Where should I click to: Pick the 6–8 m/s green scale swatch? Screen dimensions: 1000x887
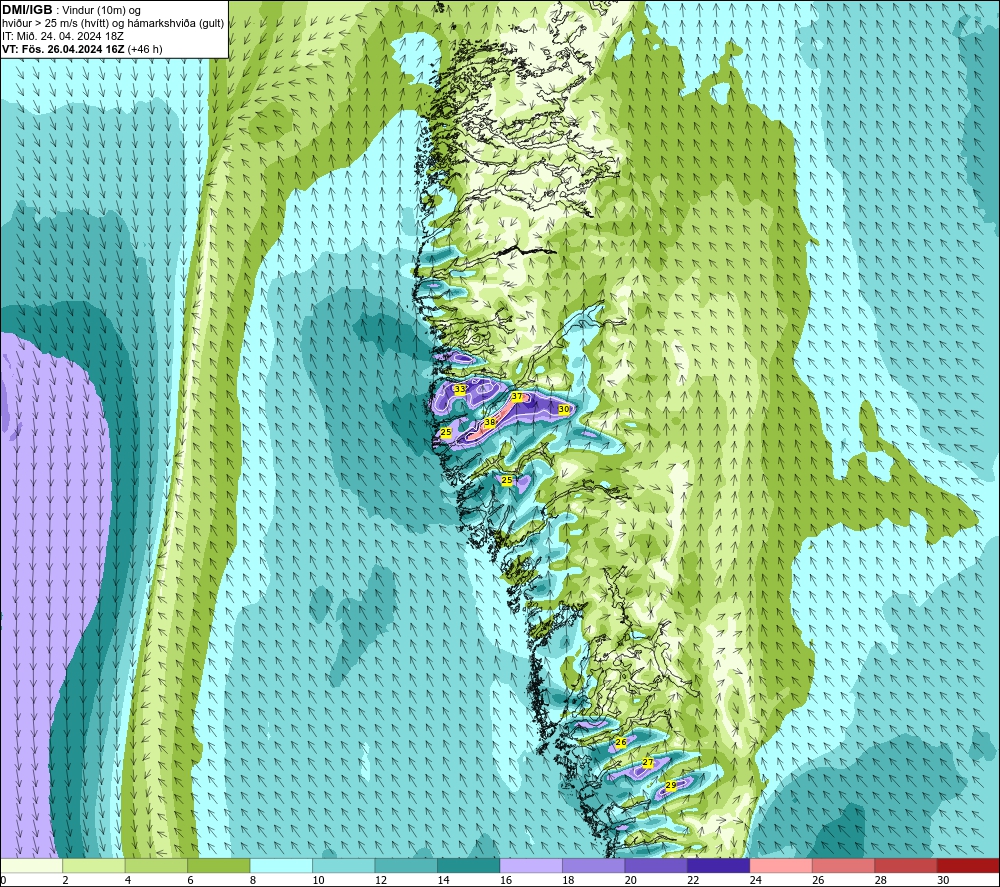(x=219, y=865)
